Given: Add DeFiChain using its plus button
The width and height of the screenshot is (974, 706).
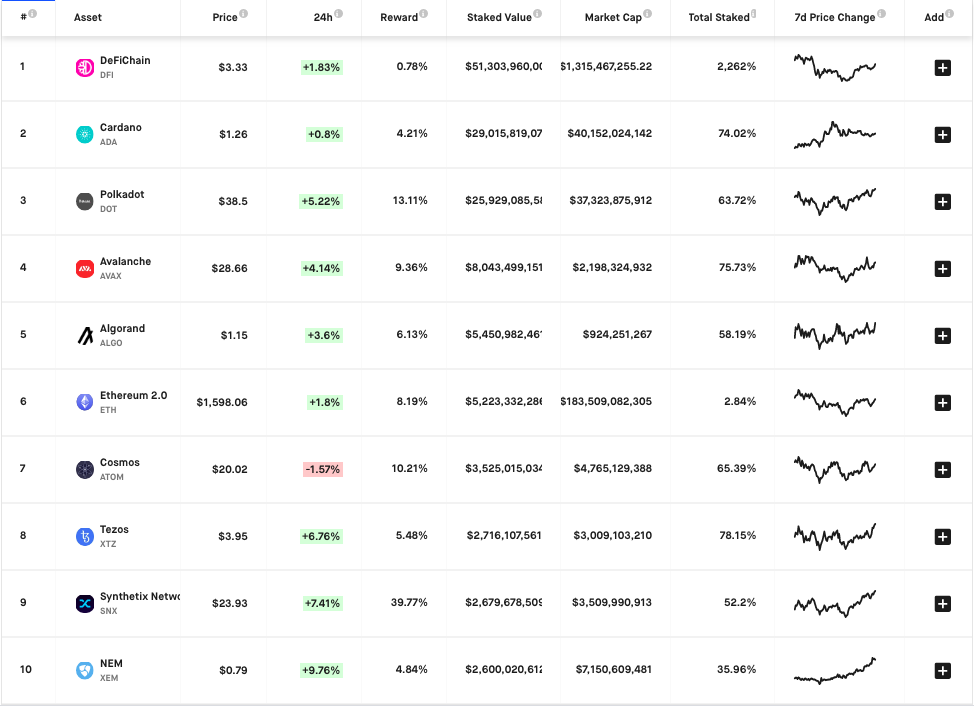Looking at the screenshot, I should [942, 67].
